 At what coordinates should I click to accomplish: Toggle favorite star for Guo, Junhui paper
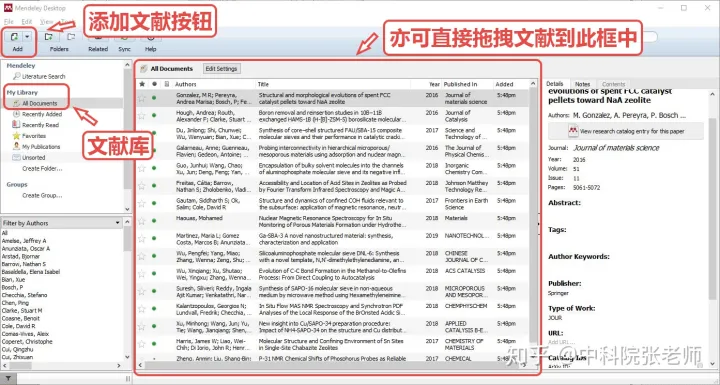tap(142, 169)
